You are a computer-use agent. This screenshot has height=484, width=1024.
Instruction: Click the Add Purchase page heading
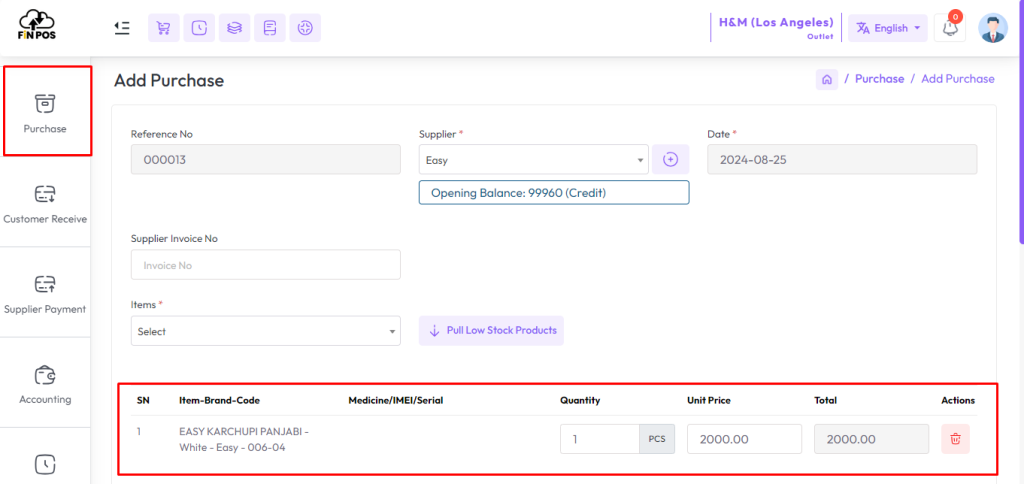click(x=169, y=80)
